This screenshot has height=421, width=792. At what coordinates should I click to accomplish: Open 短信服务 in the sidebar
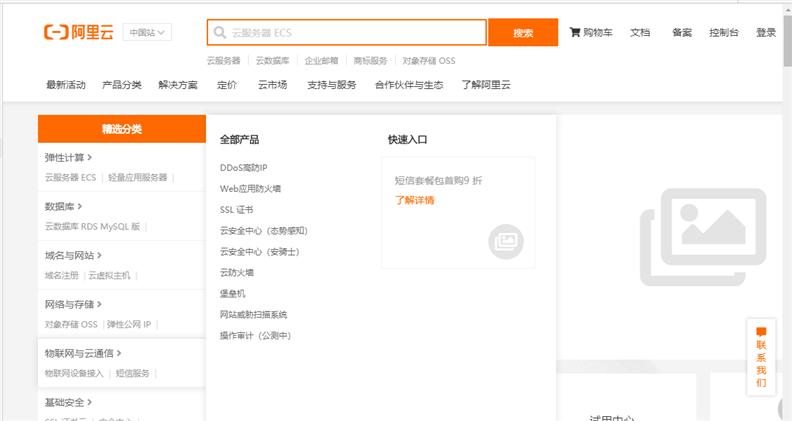tap(133, 373)
